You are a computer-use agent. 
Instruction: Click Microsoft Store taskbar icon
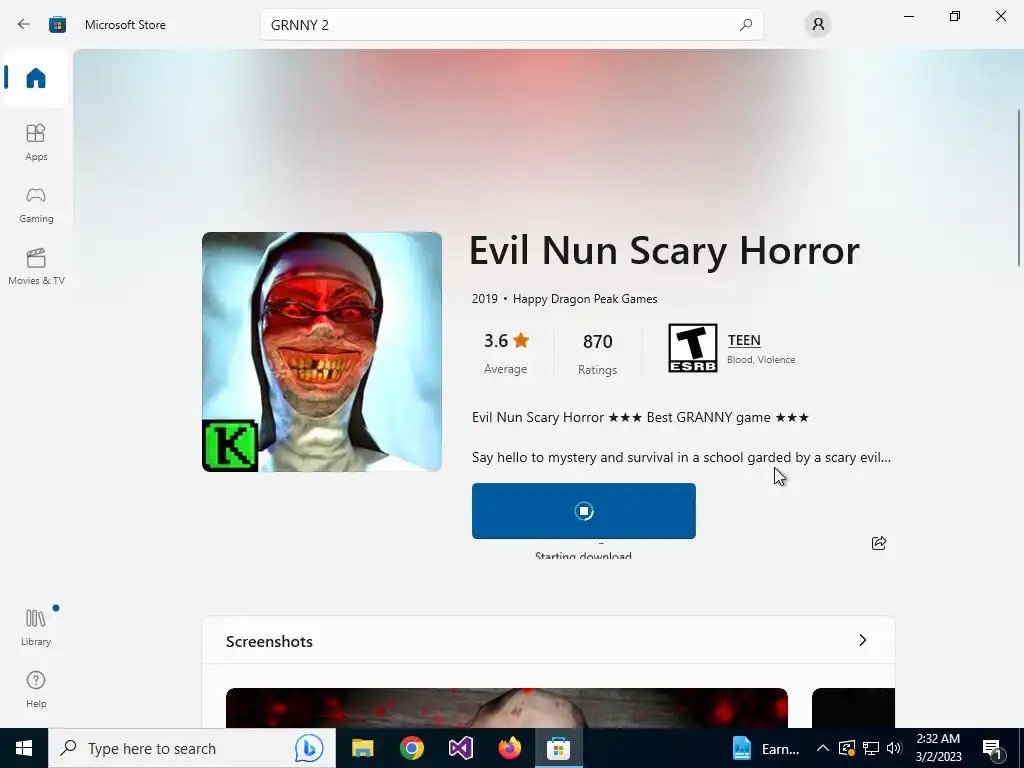coord(558,748)
